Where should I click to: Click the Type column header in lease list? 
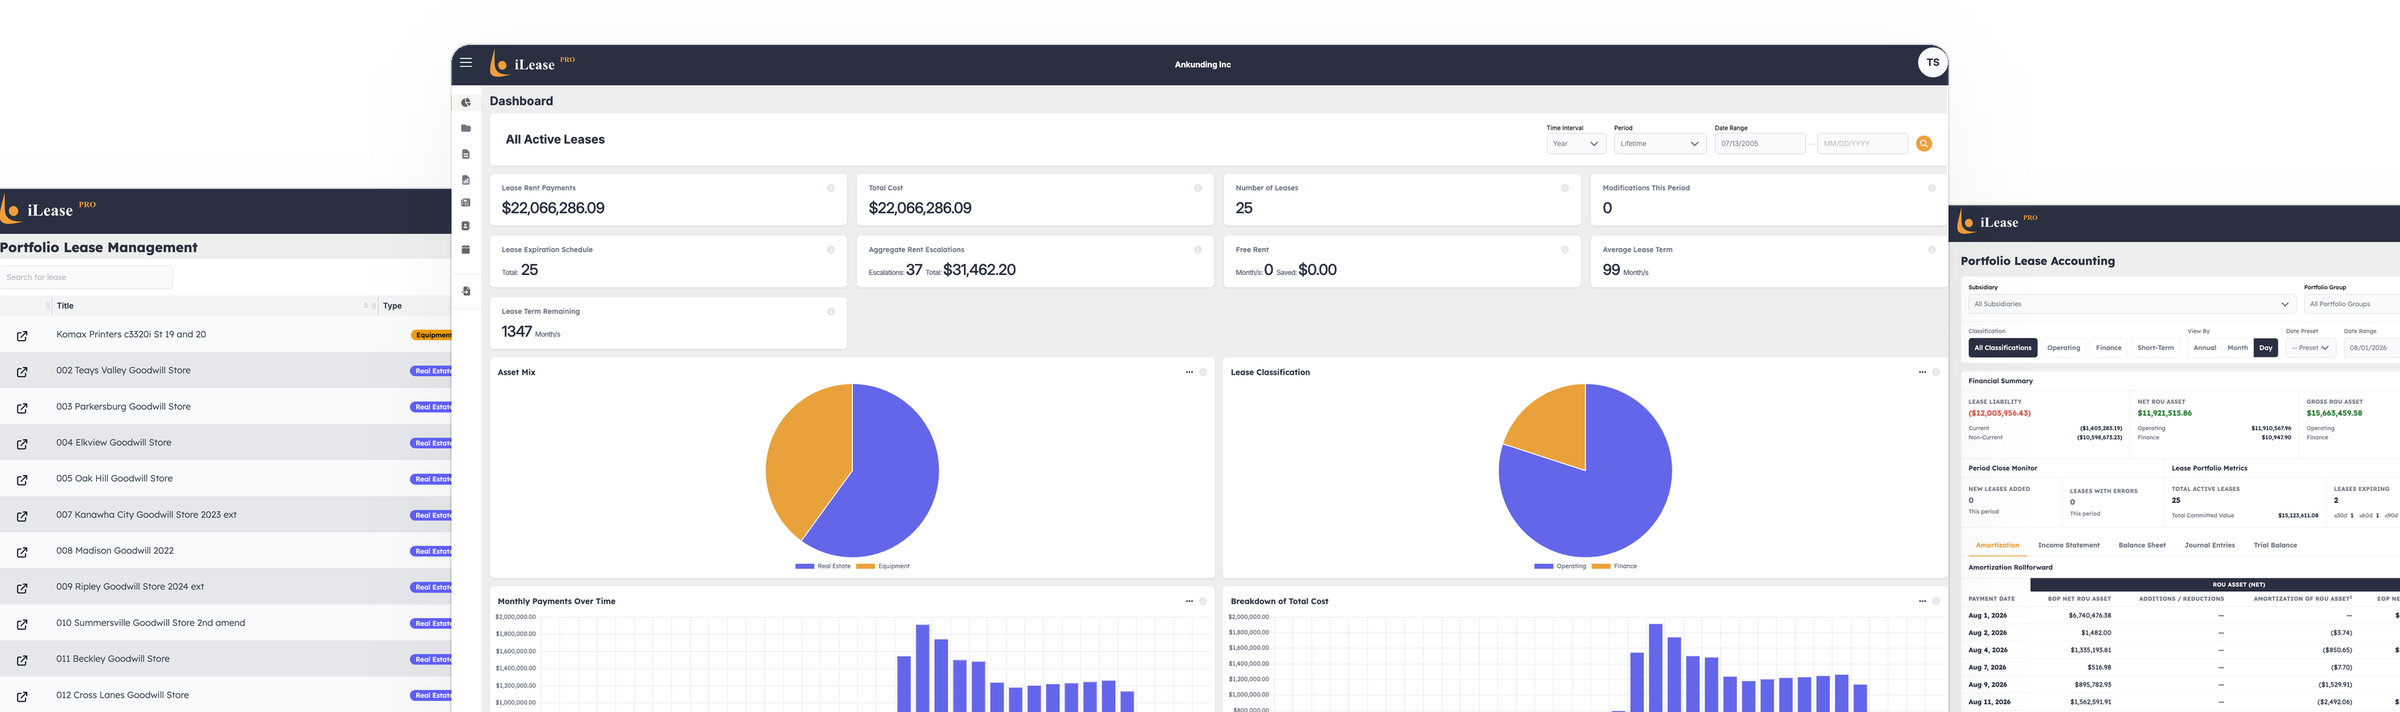(x=392, y=306)
